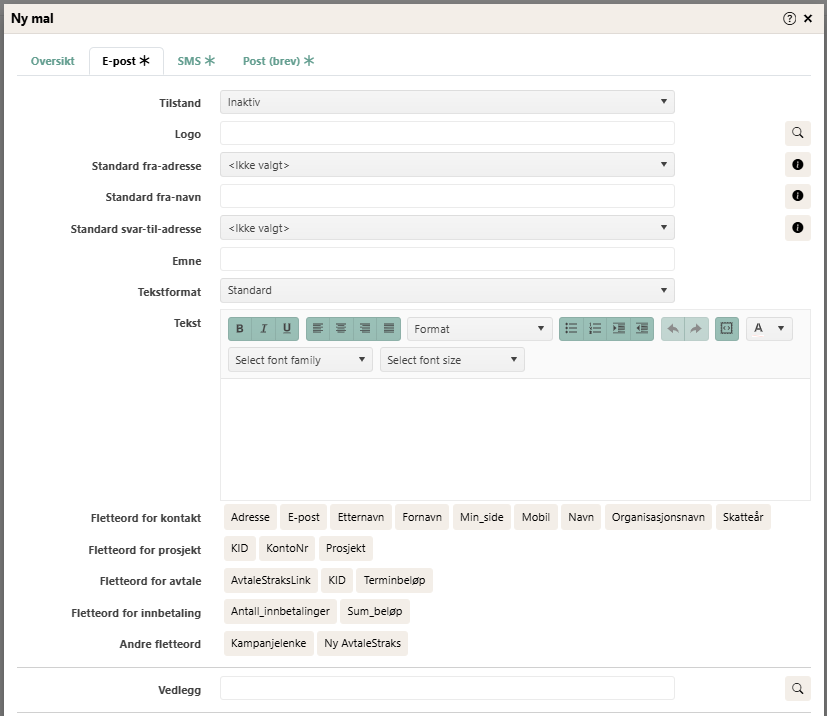
Task: Click the Logo input field
Action: 447,133
